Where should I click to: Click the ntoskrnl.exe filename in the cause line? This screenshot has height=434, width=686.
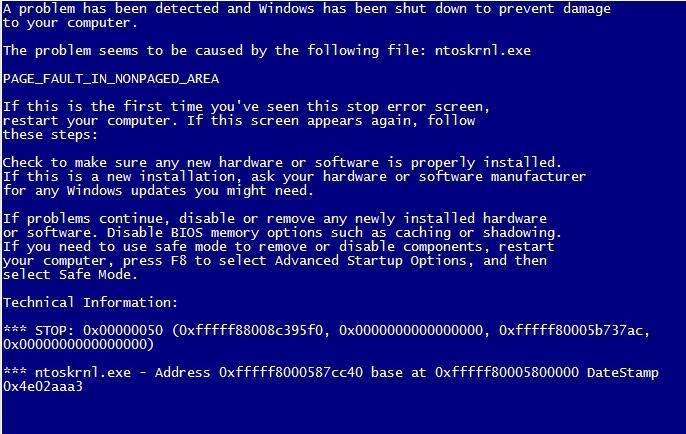(483, 50)
